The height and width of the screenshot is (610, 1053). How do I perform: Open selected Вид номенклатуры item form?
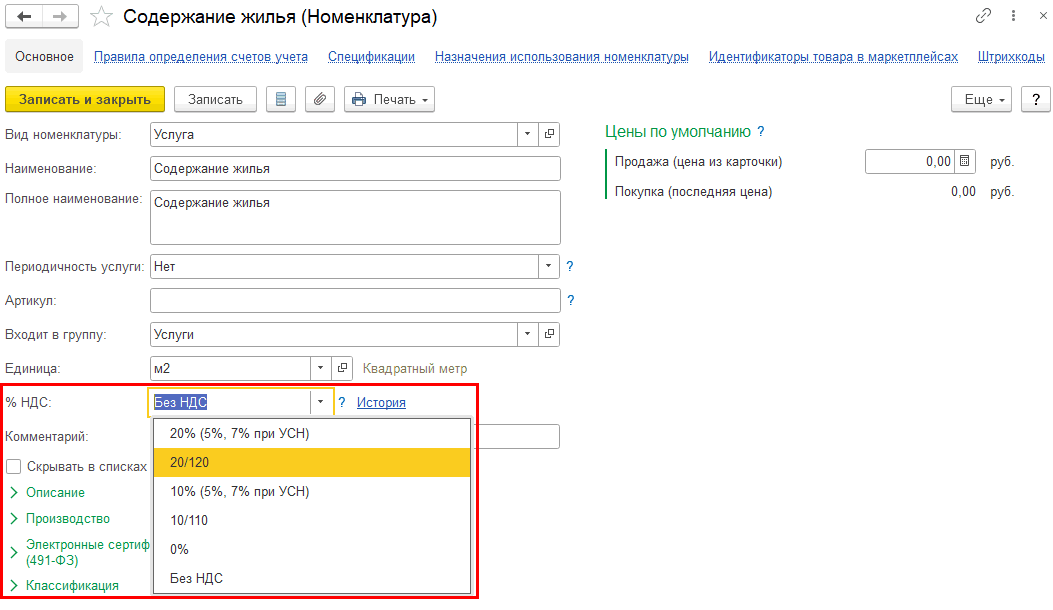coord(550,133)
